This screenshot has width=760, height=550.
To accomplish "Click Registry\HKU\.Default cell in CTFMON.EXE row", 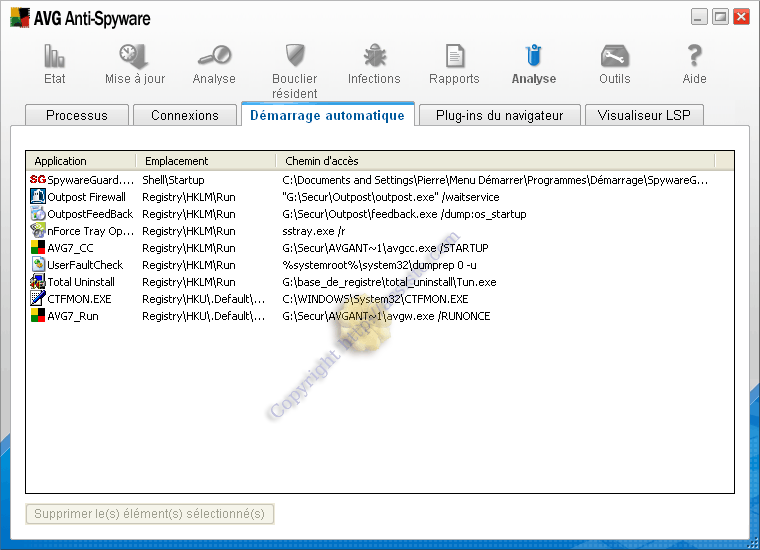I will (204, 299).
